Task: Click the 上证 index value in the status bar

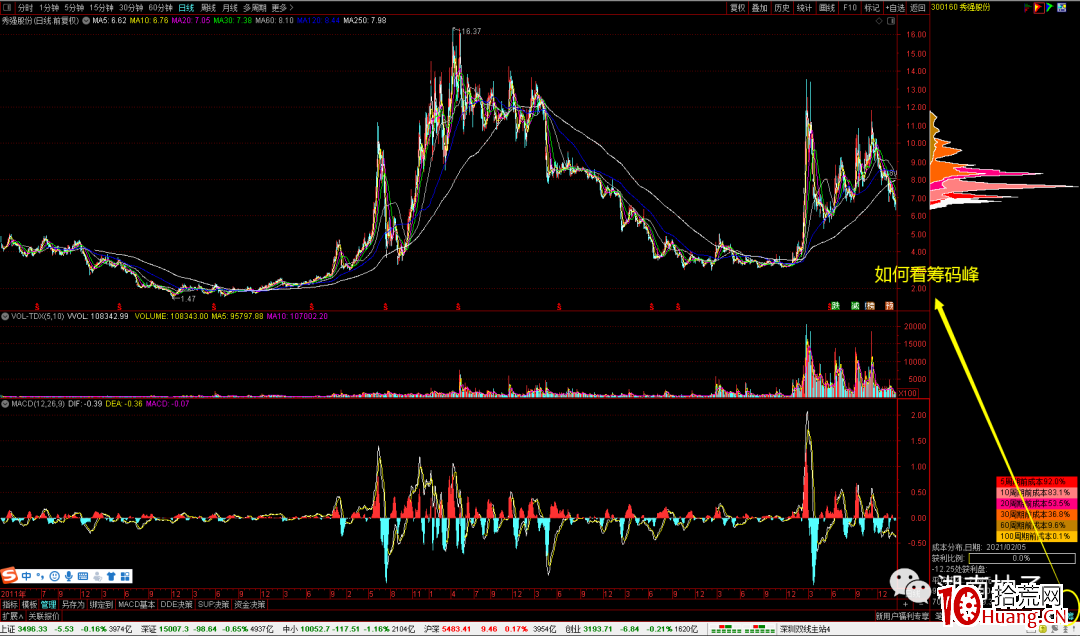Action: coord(32,629)
